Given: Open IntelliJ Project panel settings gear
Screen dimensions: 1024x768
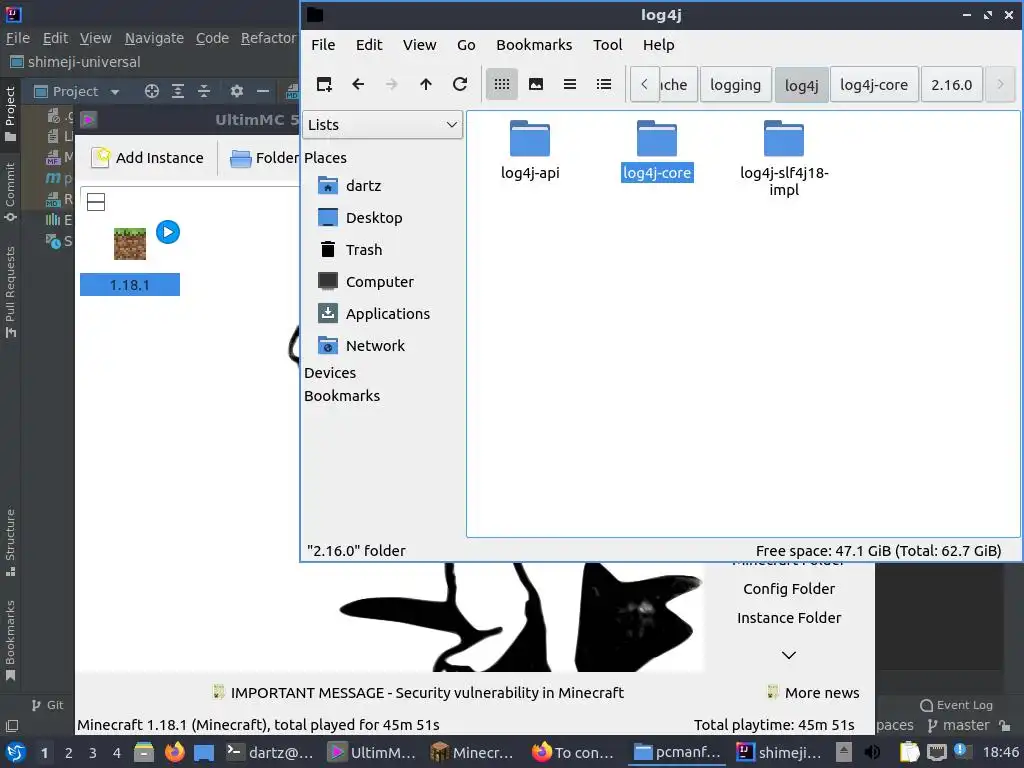Looking at the screenshot, I should (236, 91).
